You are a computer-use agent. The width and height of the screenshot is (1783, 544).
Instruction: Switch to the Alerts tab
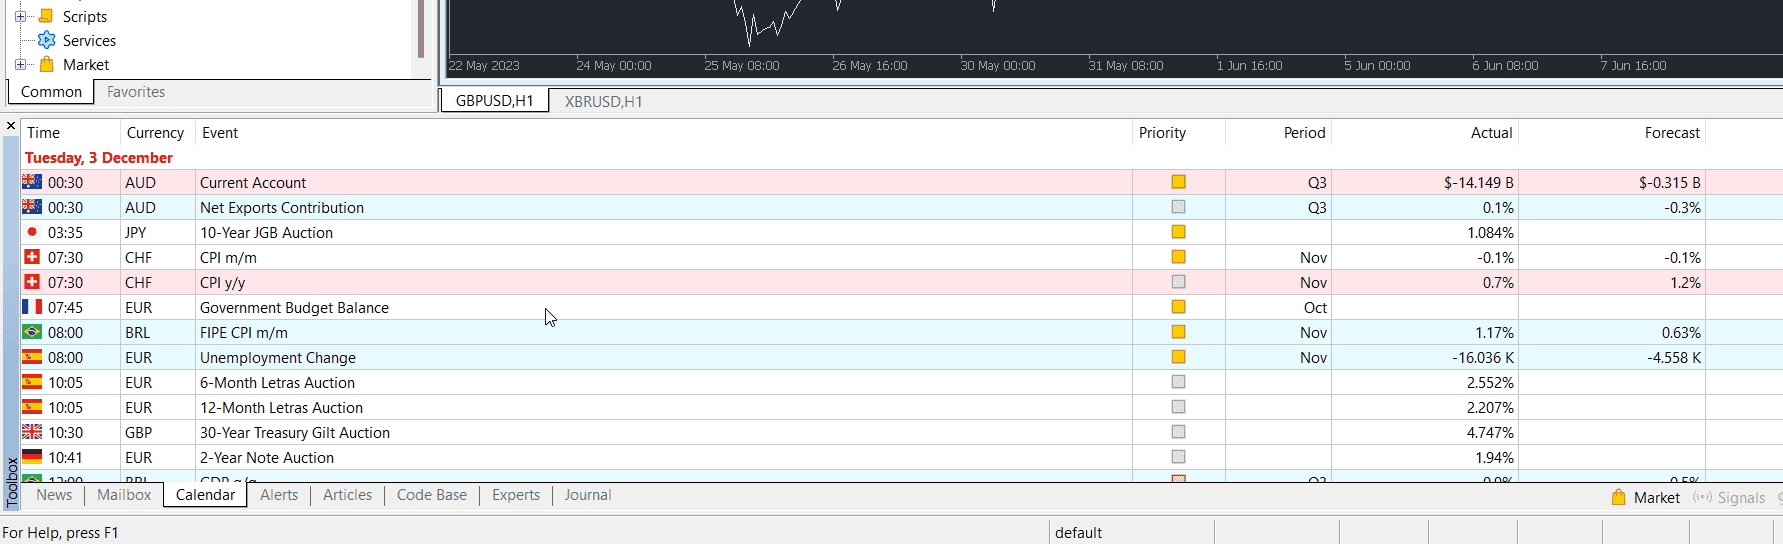pyautogui.click(x=279, y=495)
